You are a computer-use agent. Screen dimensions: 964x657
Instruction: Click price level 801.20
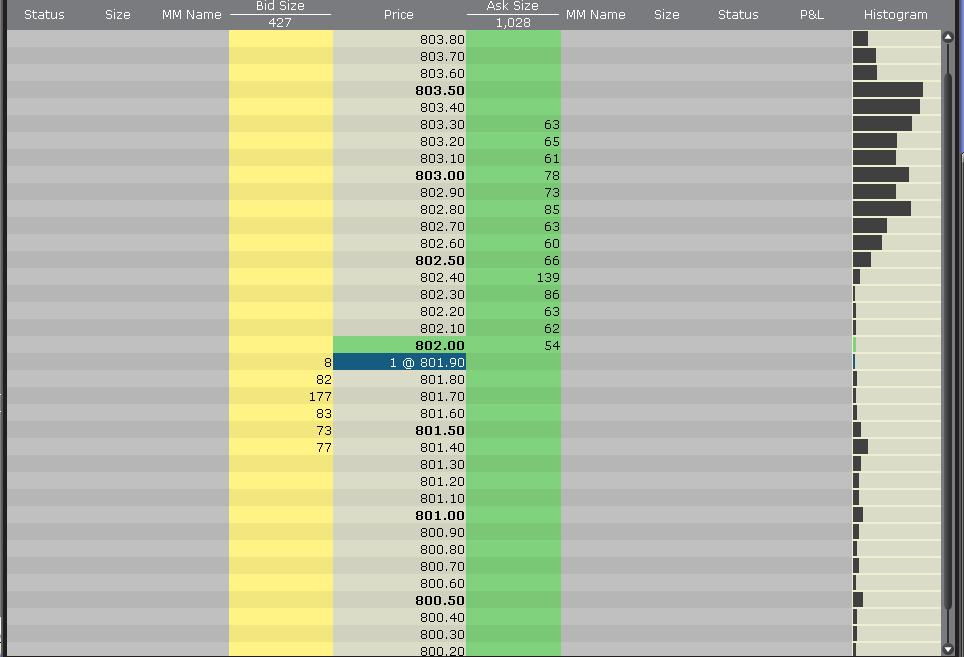pos(400,481)
